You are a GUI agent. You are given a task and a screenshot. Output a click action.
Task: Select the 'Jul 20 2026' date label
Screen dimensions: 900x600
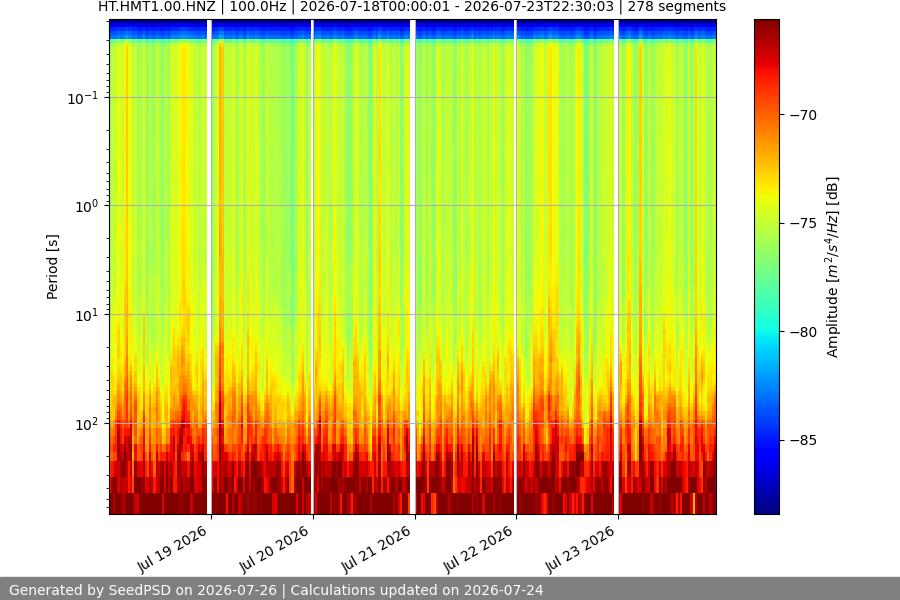pos(274,549)
